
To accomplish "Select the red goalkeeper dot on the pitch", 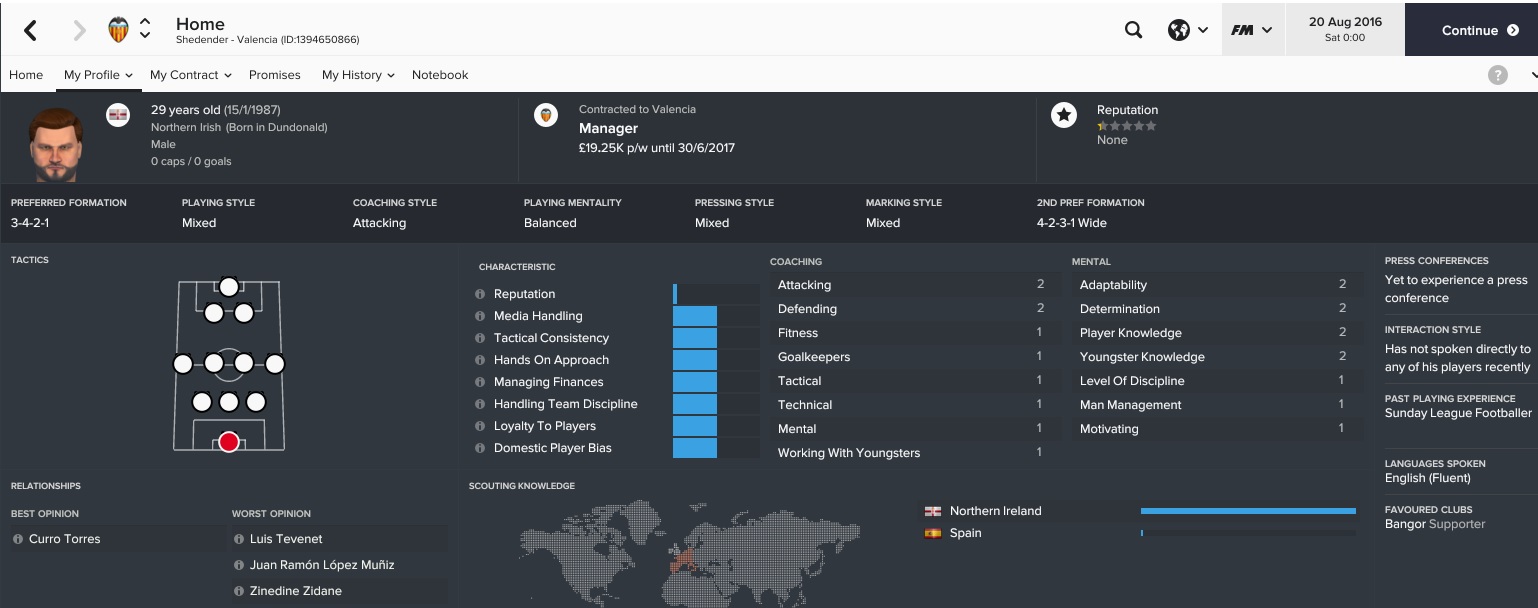I will tap(229, 442).
